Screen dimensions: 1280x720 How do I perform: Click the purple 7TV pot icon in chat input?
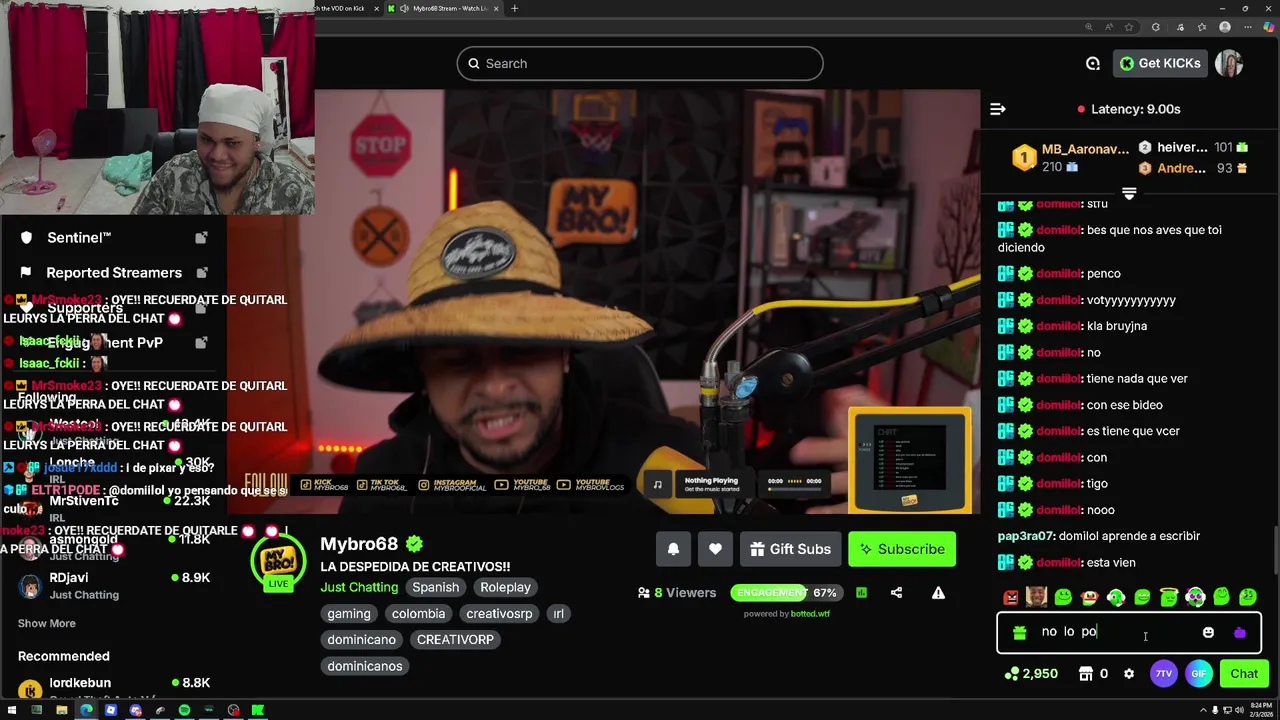(x=1240, y=632)
